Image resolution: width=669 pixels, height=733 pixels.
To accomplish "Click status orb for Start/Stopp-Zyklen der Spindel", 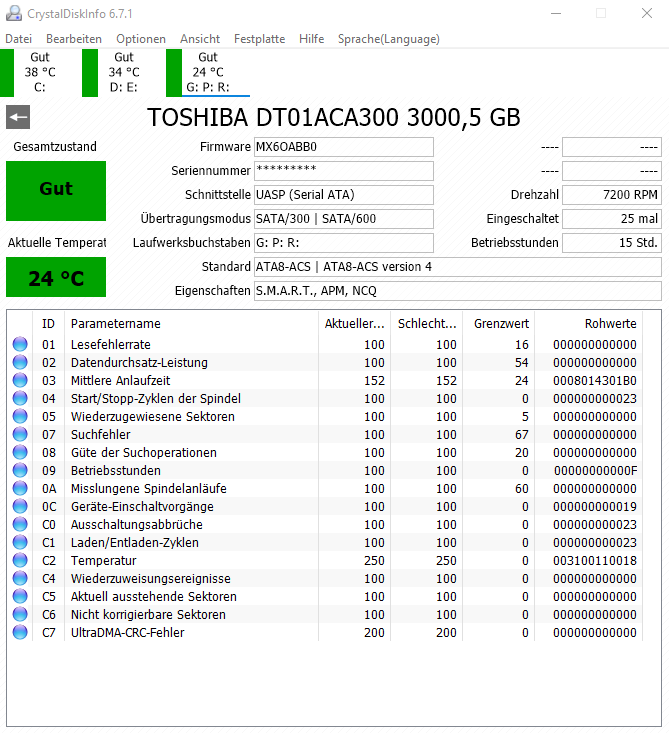I will 20,398.
